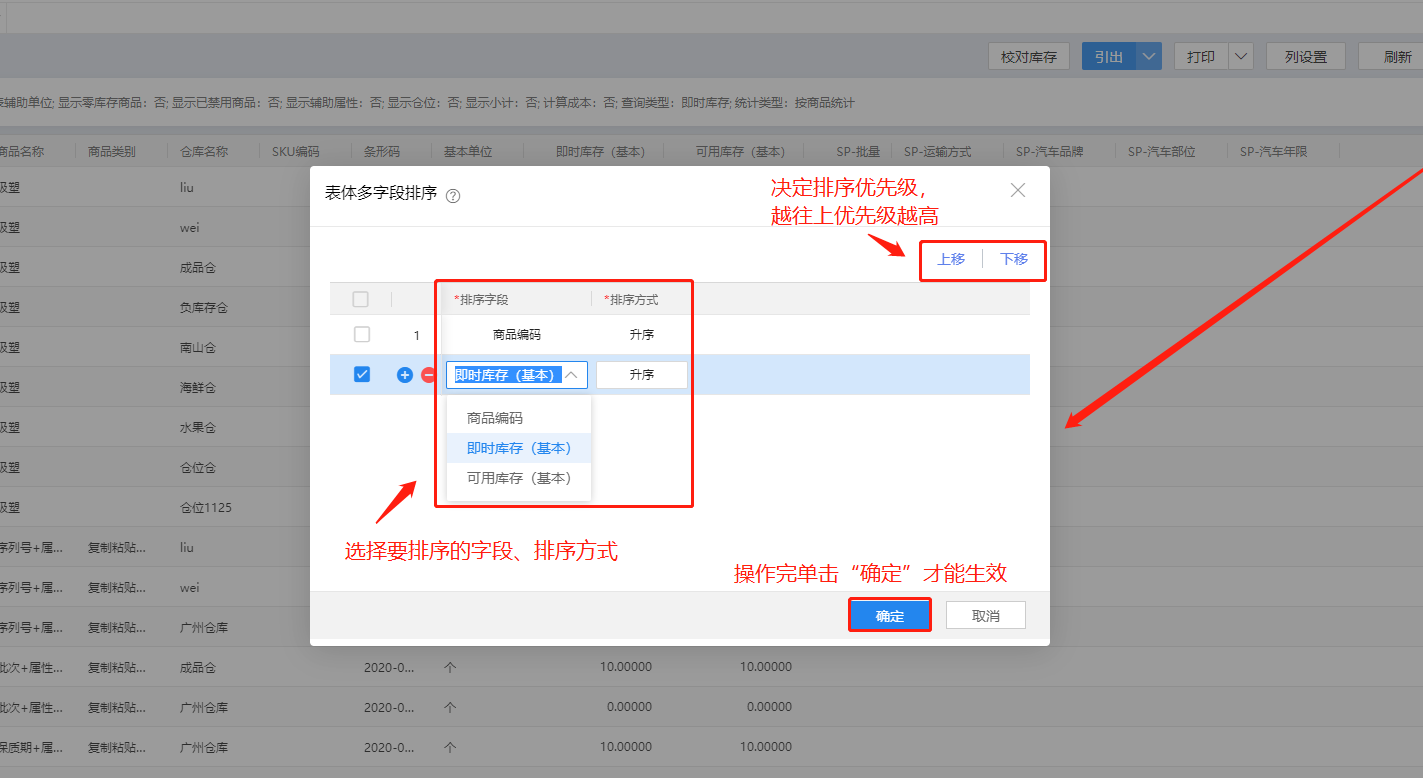Add a sort row with the blue plus icon

405,375
